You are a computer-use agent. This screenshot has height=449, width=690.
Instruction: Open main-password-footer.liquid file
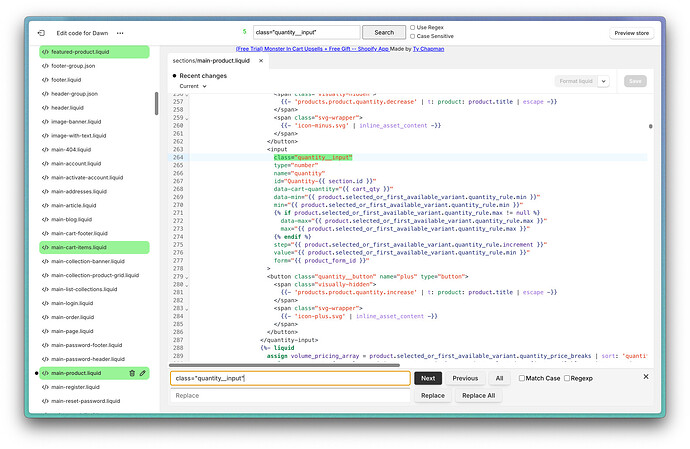coord(86,345)
